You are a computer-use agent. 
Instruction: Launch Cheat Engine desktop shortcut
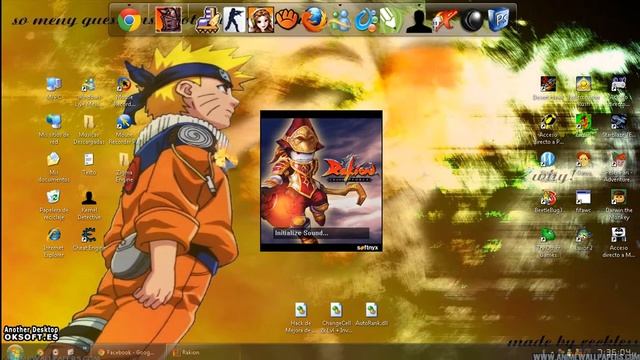[x=89, y=239]
